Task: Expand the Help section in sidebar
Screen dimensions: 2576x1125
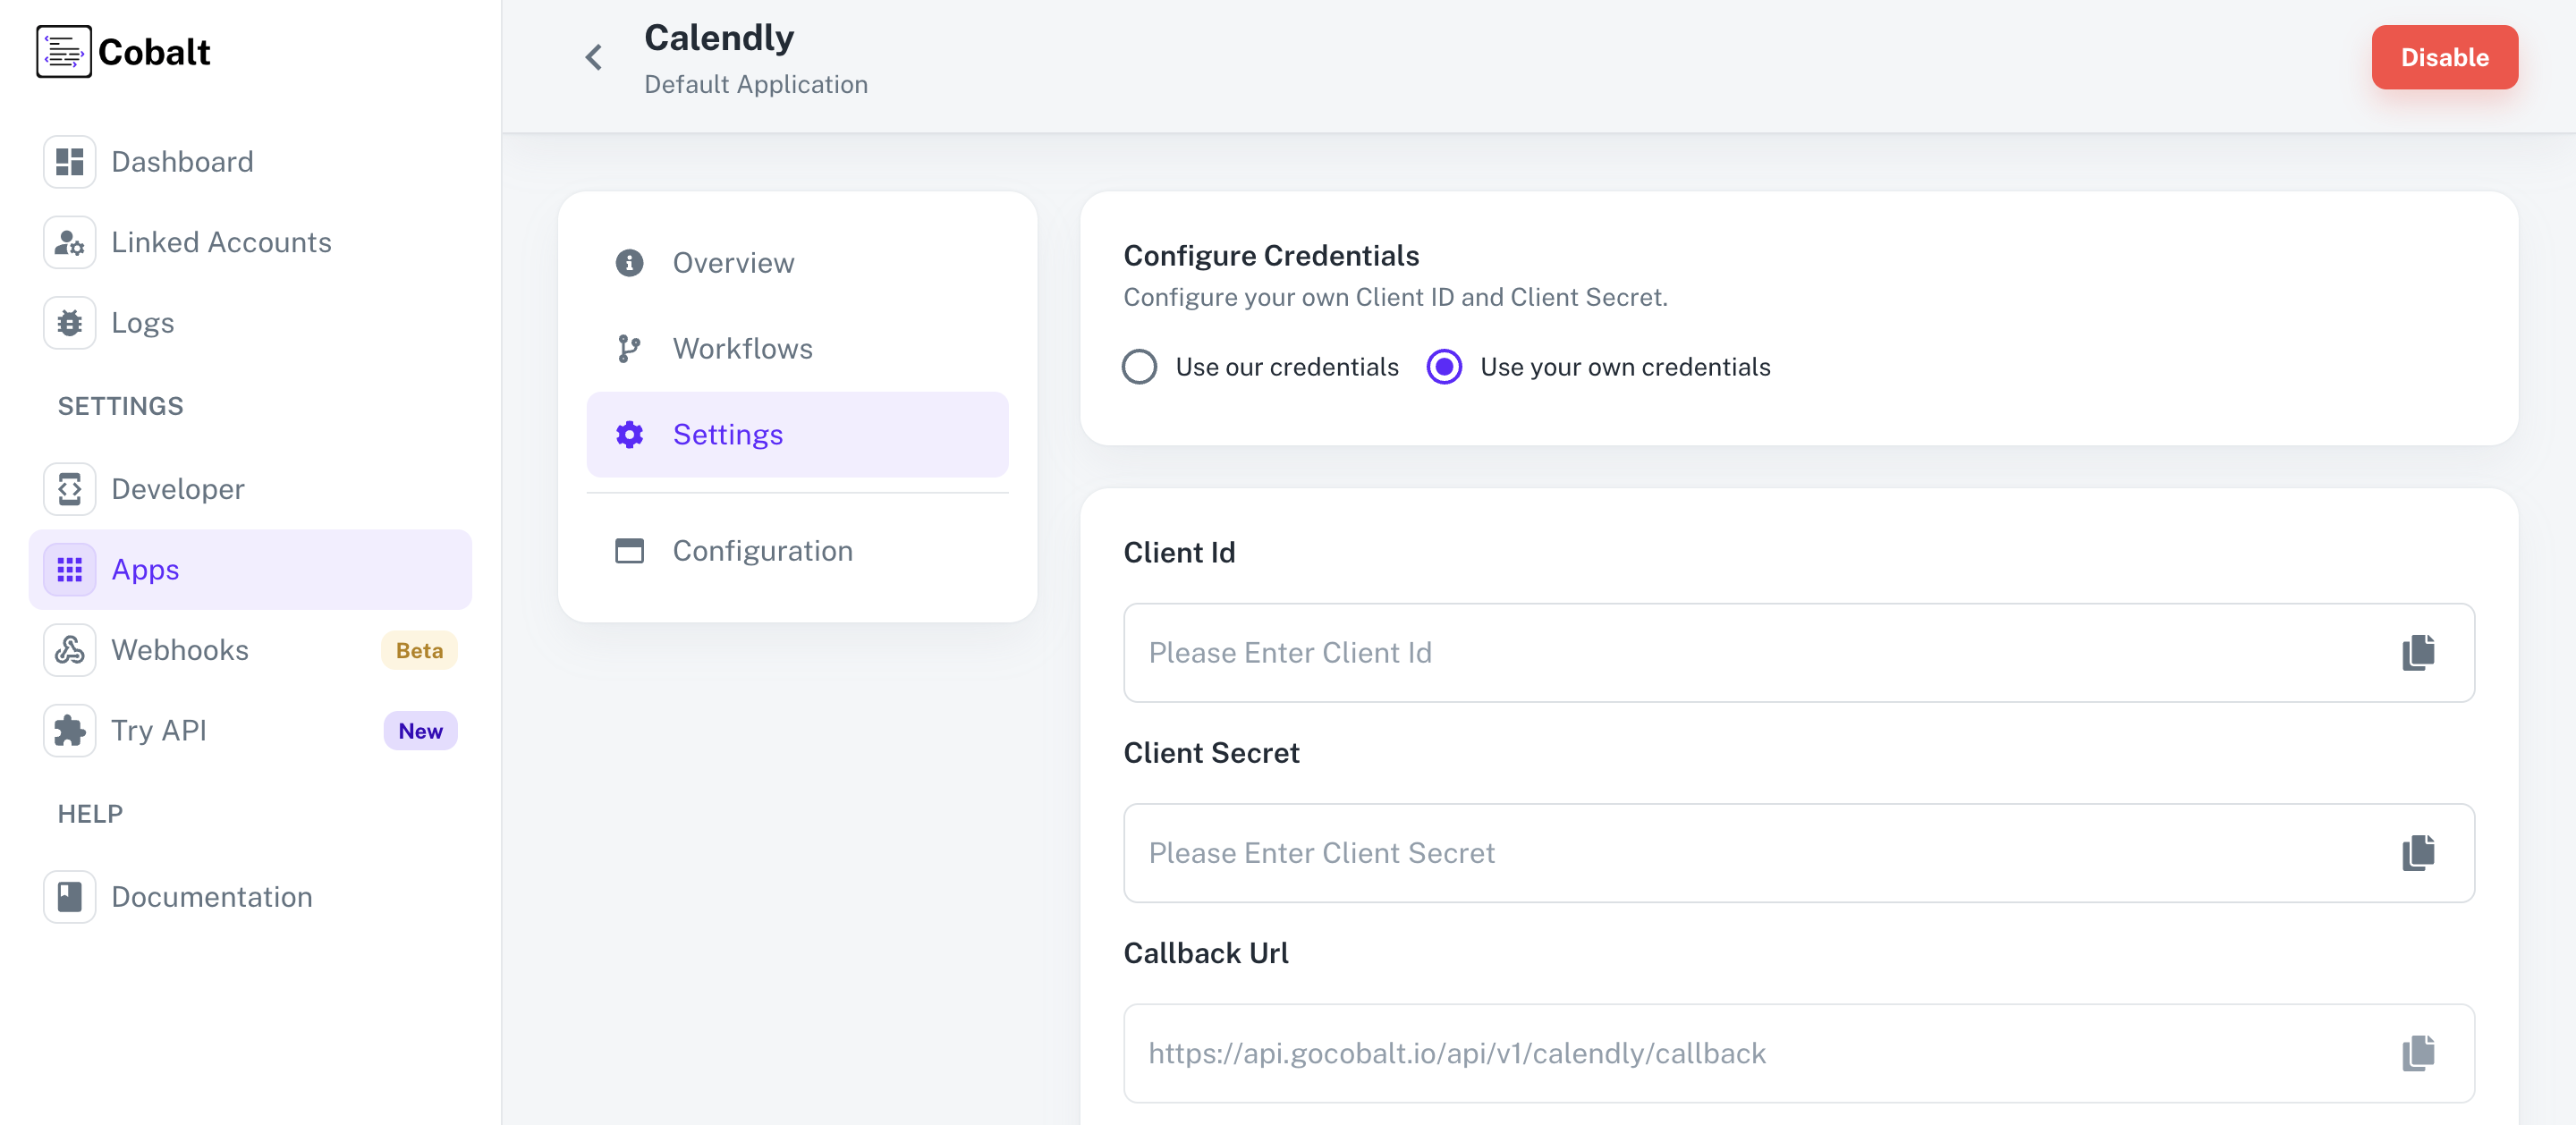Action: point(90,813)
